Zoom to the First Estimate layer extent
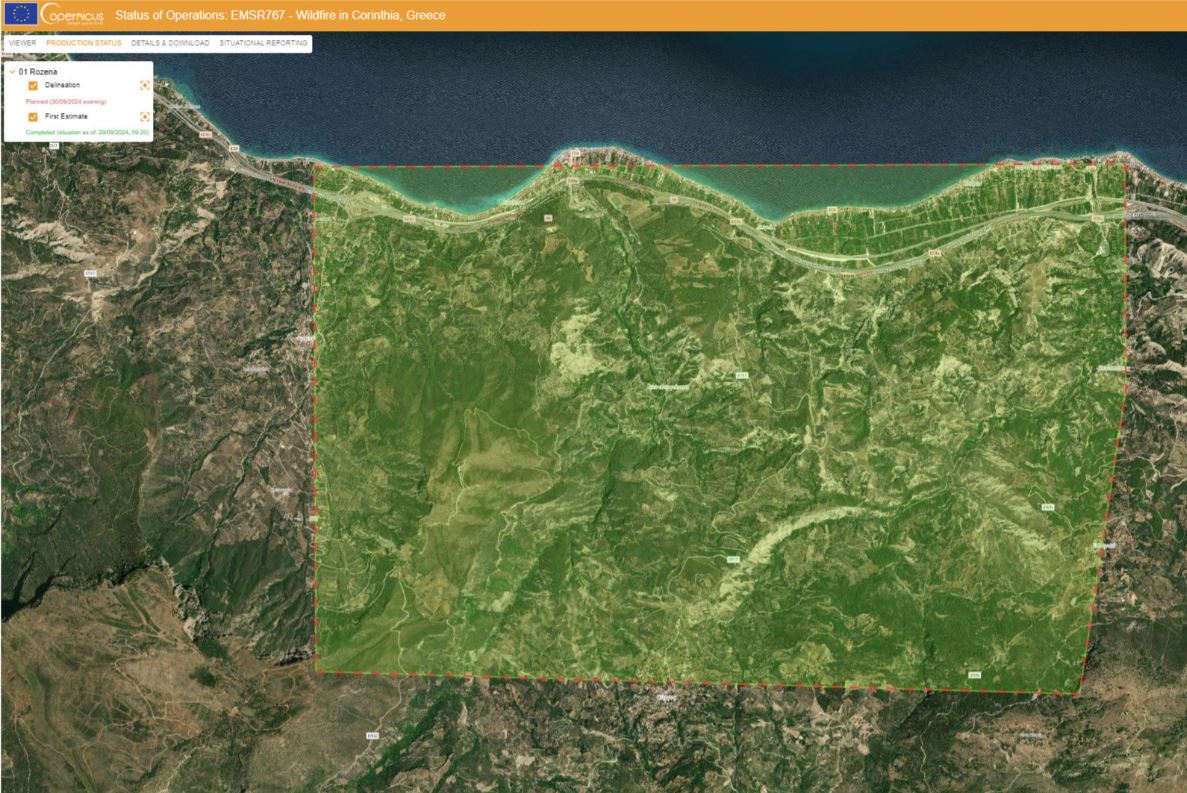The image size is (1187, 793). 145,117
